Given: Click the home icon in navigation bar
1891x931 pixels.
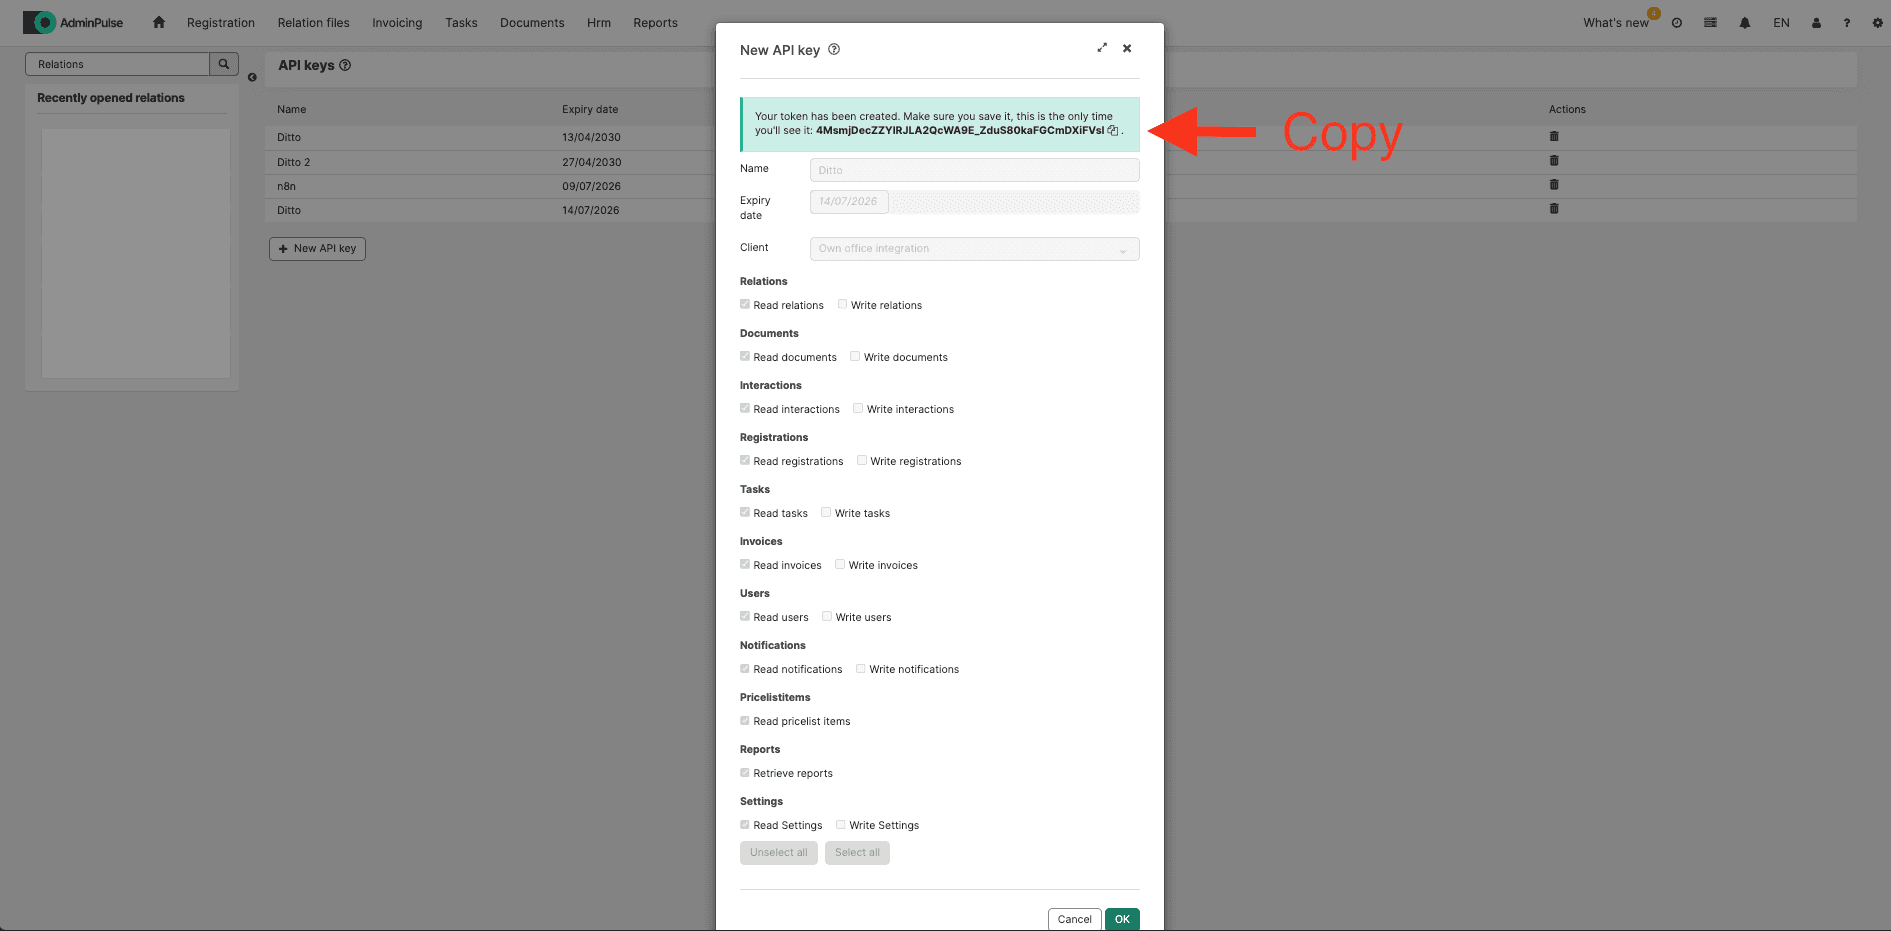Looking at the screenshot, I should [x=159, y=22].
